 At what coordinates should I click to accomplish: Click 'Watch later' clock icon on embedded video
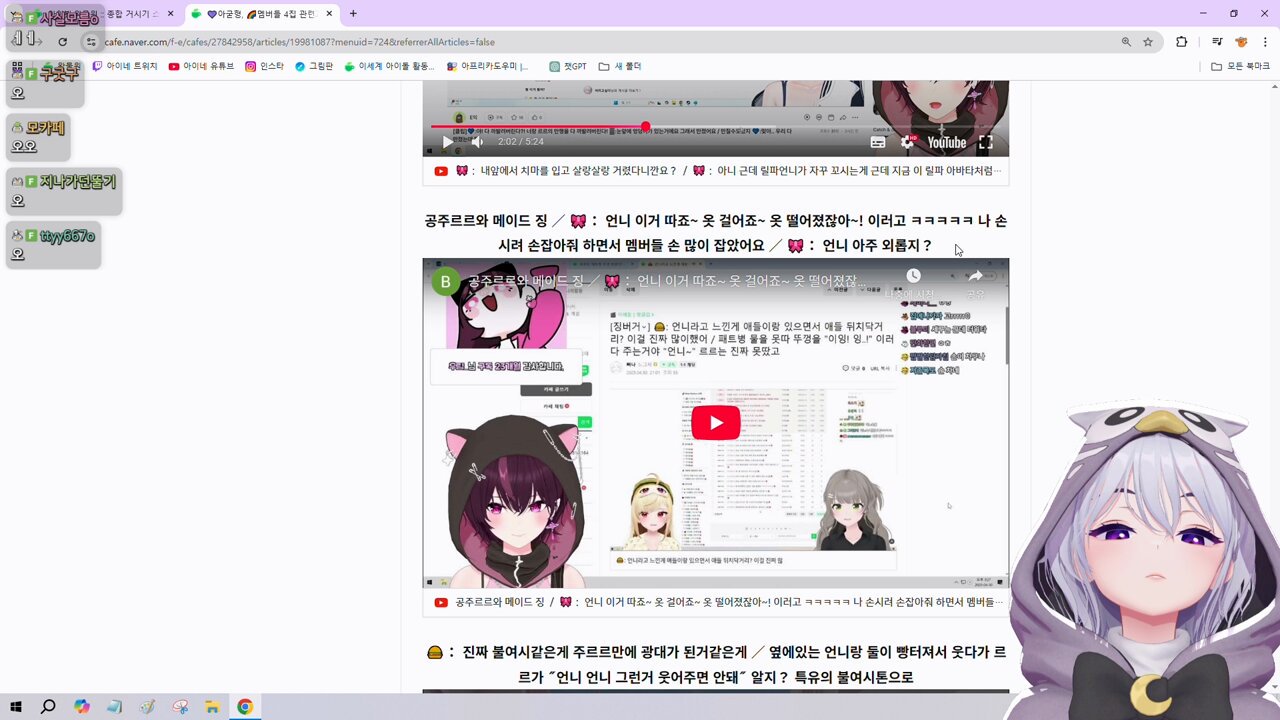(x=913, y=277)
